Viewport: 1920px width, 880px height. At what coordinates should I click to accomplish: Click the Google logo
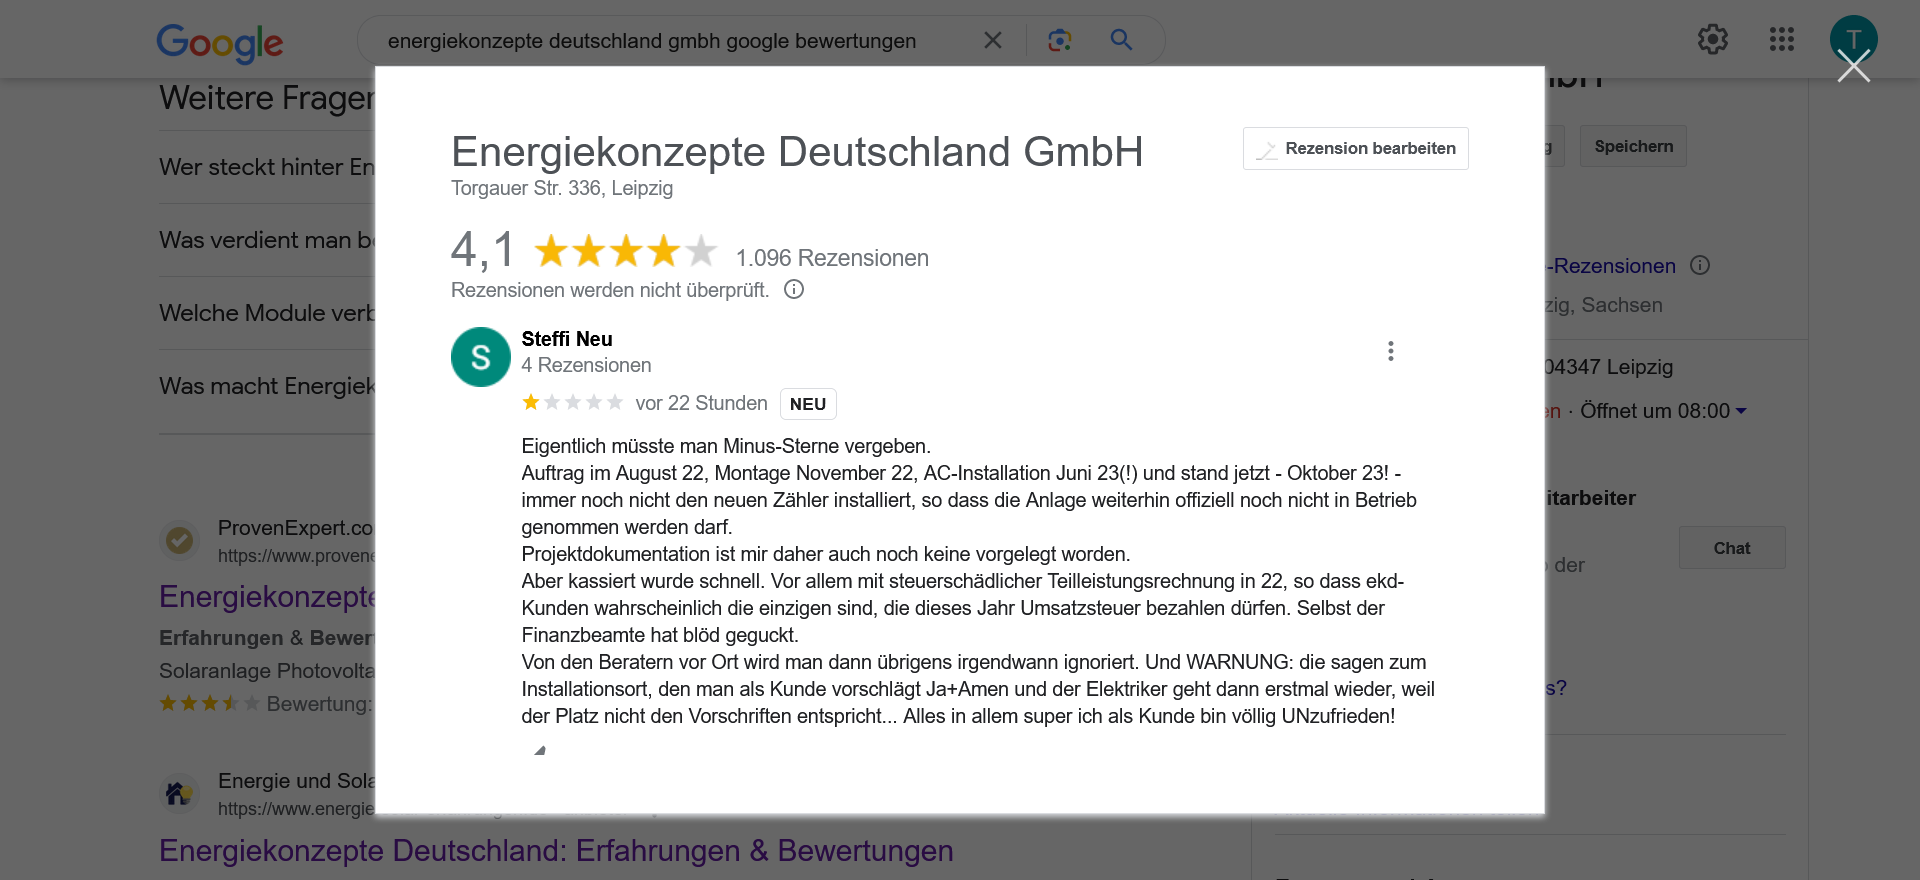pyautogui.click(x=220, y=42)
